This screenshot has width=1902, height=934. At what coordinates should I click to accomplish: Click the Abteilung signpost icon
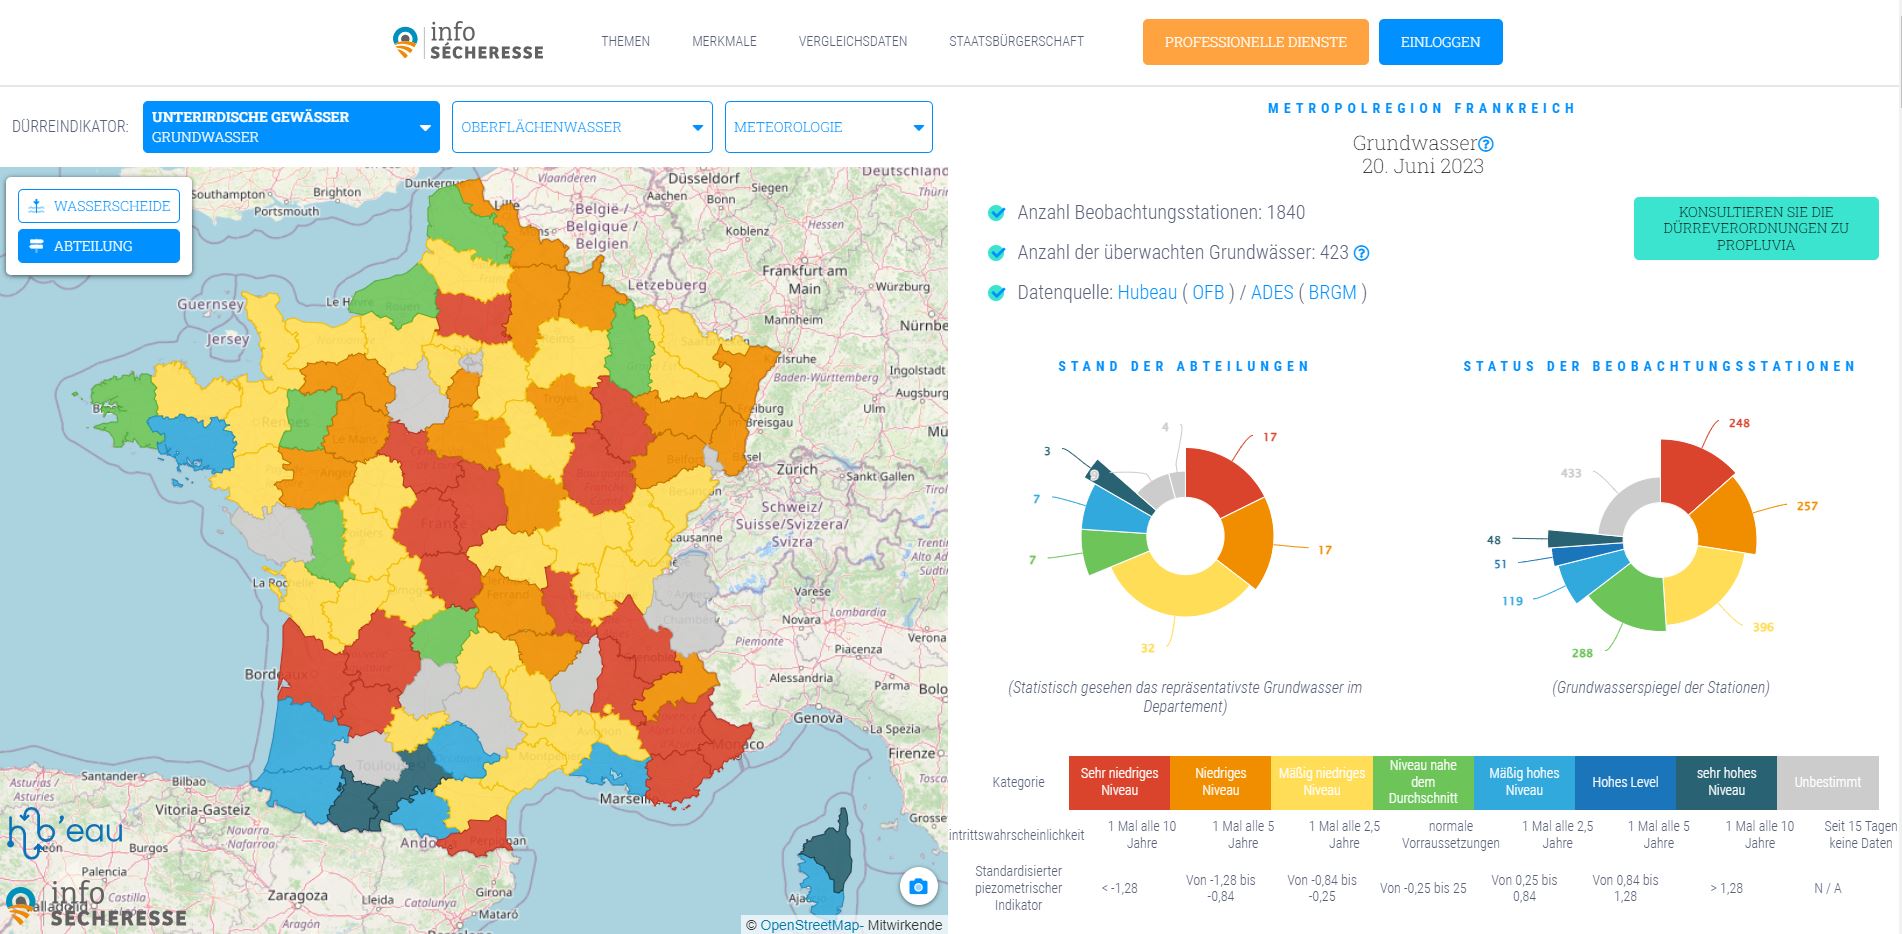tap(37, 246)
